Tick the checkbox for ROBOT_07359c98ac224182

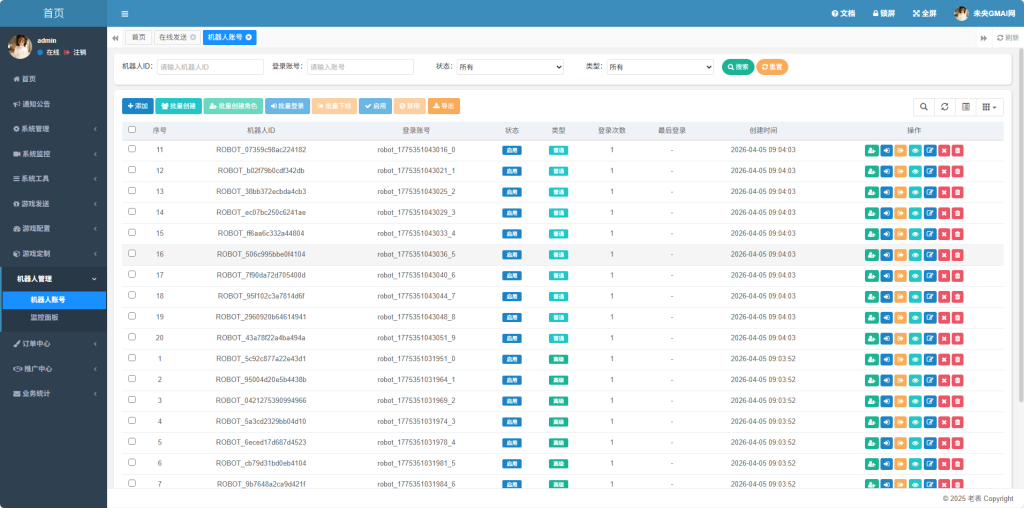point(132,149)
